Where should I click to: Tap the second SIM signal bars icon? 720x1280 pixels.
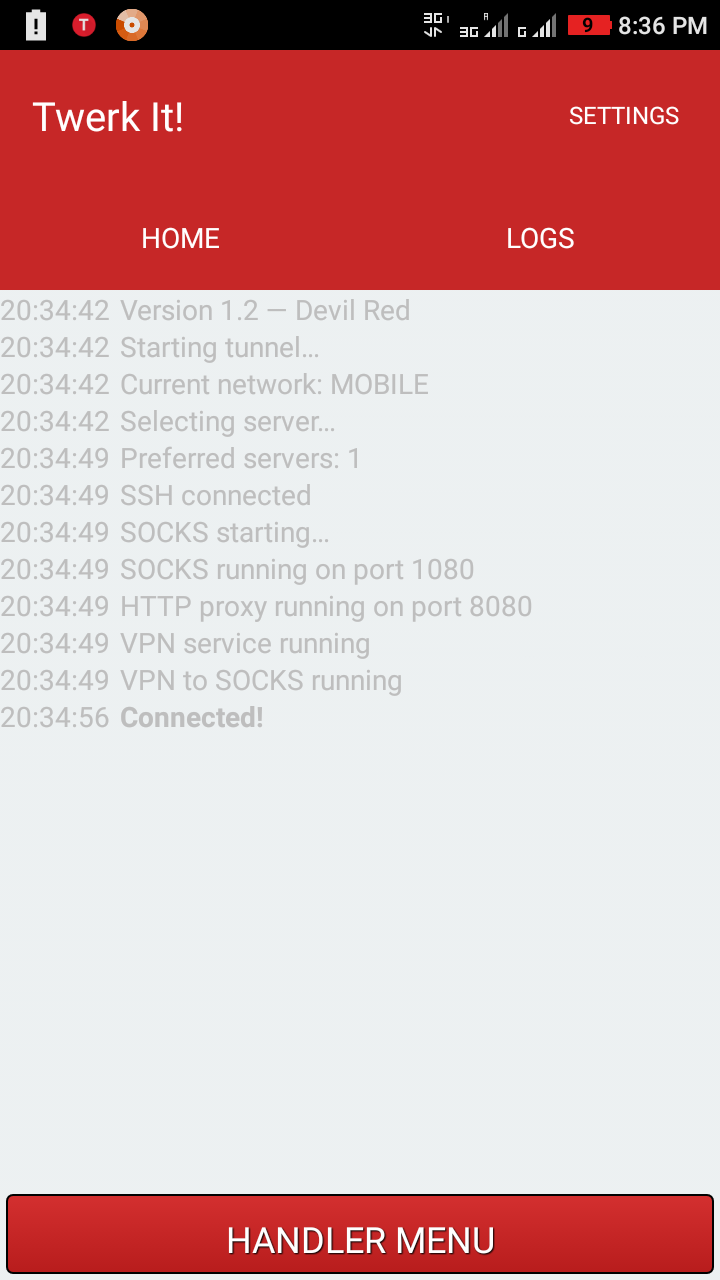(537, 25)
